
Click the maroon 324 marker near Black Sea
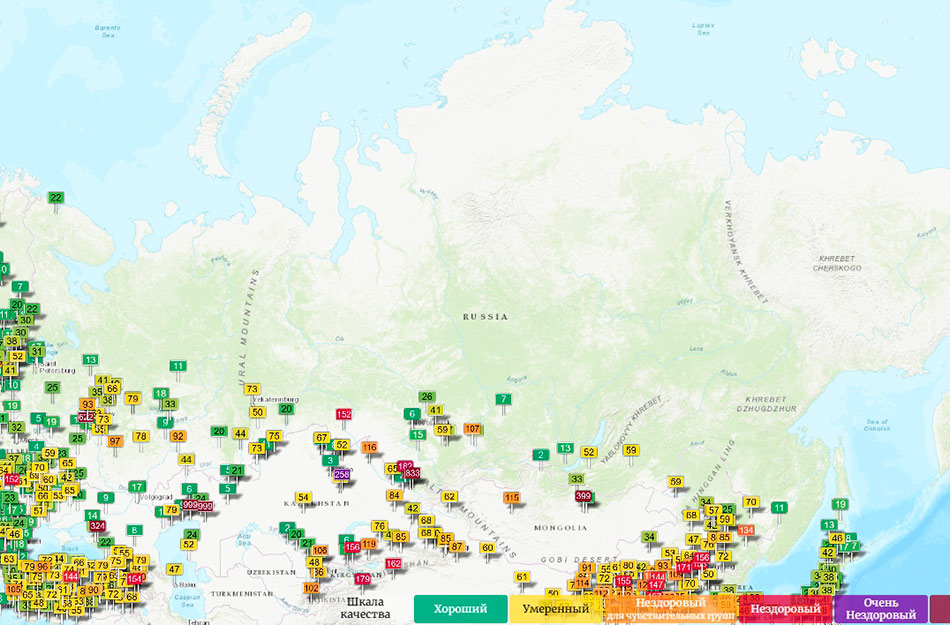pos(97,526)
